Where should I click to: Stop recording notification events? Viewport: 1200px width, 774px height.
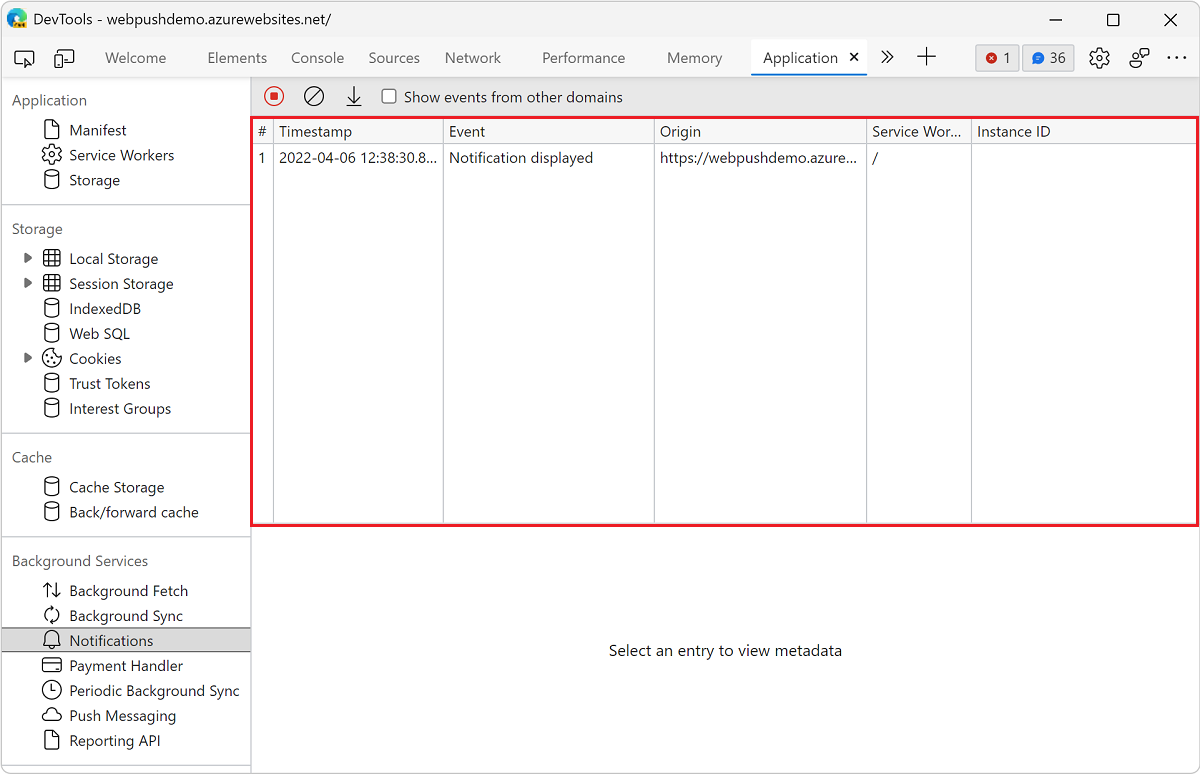tap(273, 96)
